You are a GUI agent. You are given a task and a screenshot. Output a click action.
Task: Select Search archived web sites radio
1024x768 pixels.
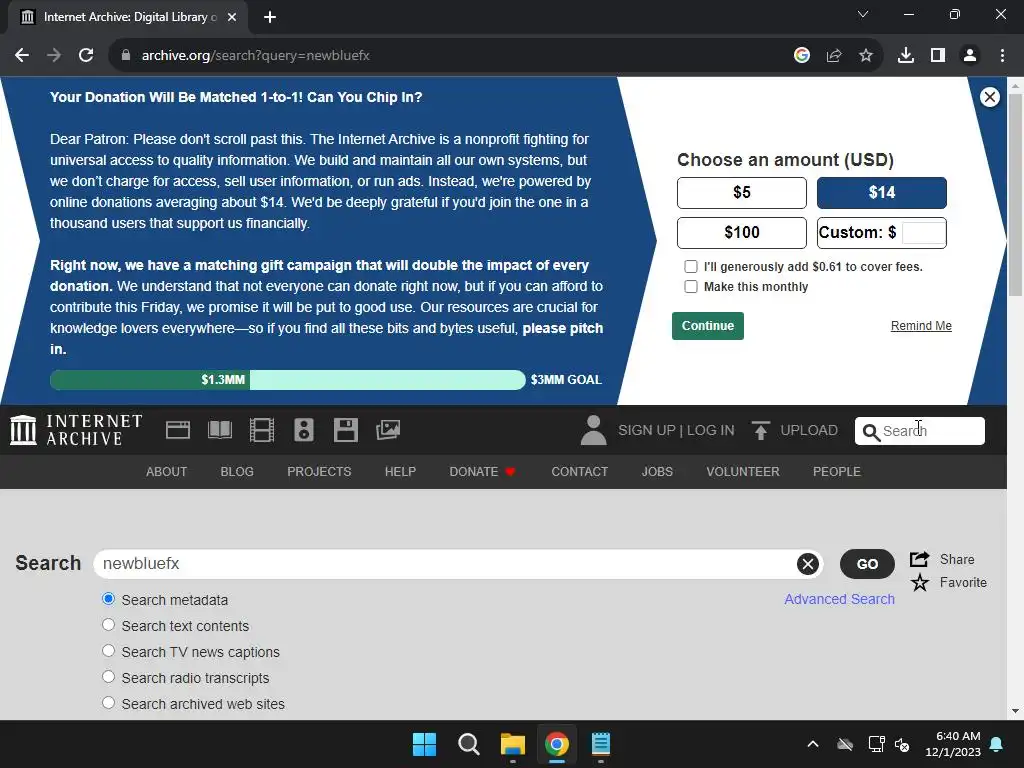[108, 703]
